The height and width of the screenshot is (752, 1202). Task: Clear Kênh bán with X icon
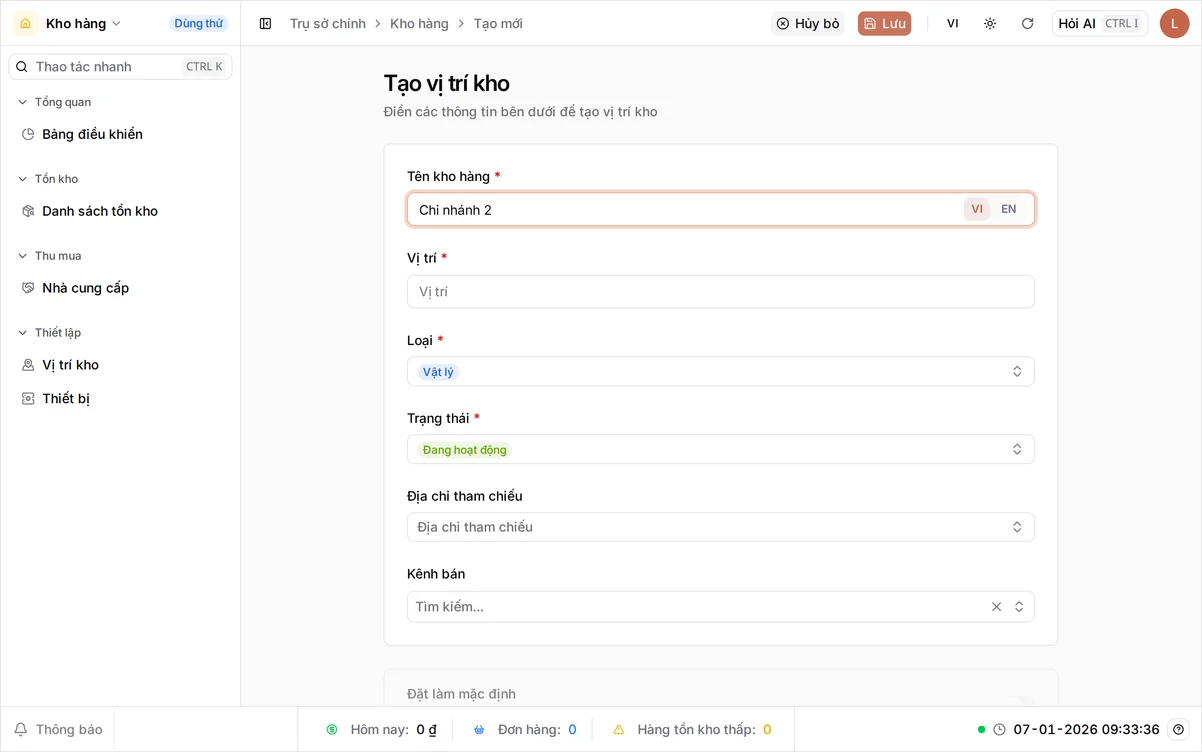coord(996,607)
